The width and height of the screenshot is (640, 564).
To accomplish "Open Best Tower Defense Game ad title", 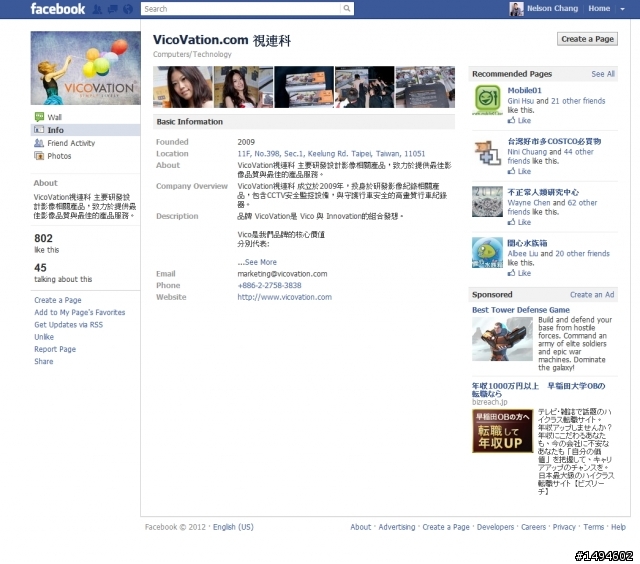I will click(521, 310).
